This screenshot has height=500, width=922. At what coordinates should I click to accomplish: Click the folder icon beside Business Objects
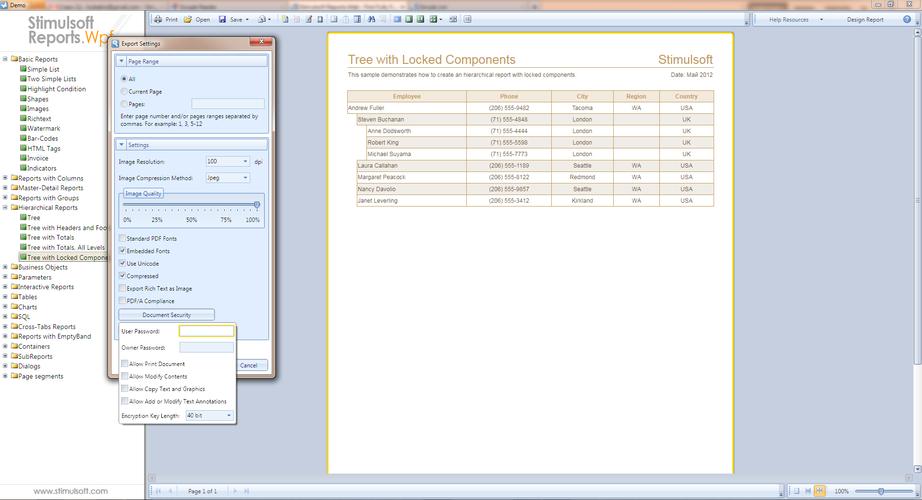click(15, 267)
